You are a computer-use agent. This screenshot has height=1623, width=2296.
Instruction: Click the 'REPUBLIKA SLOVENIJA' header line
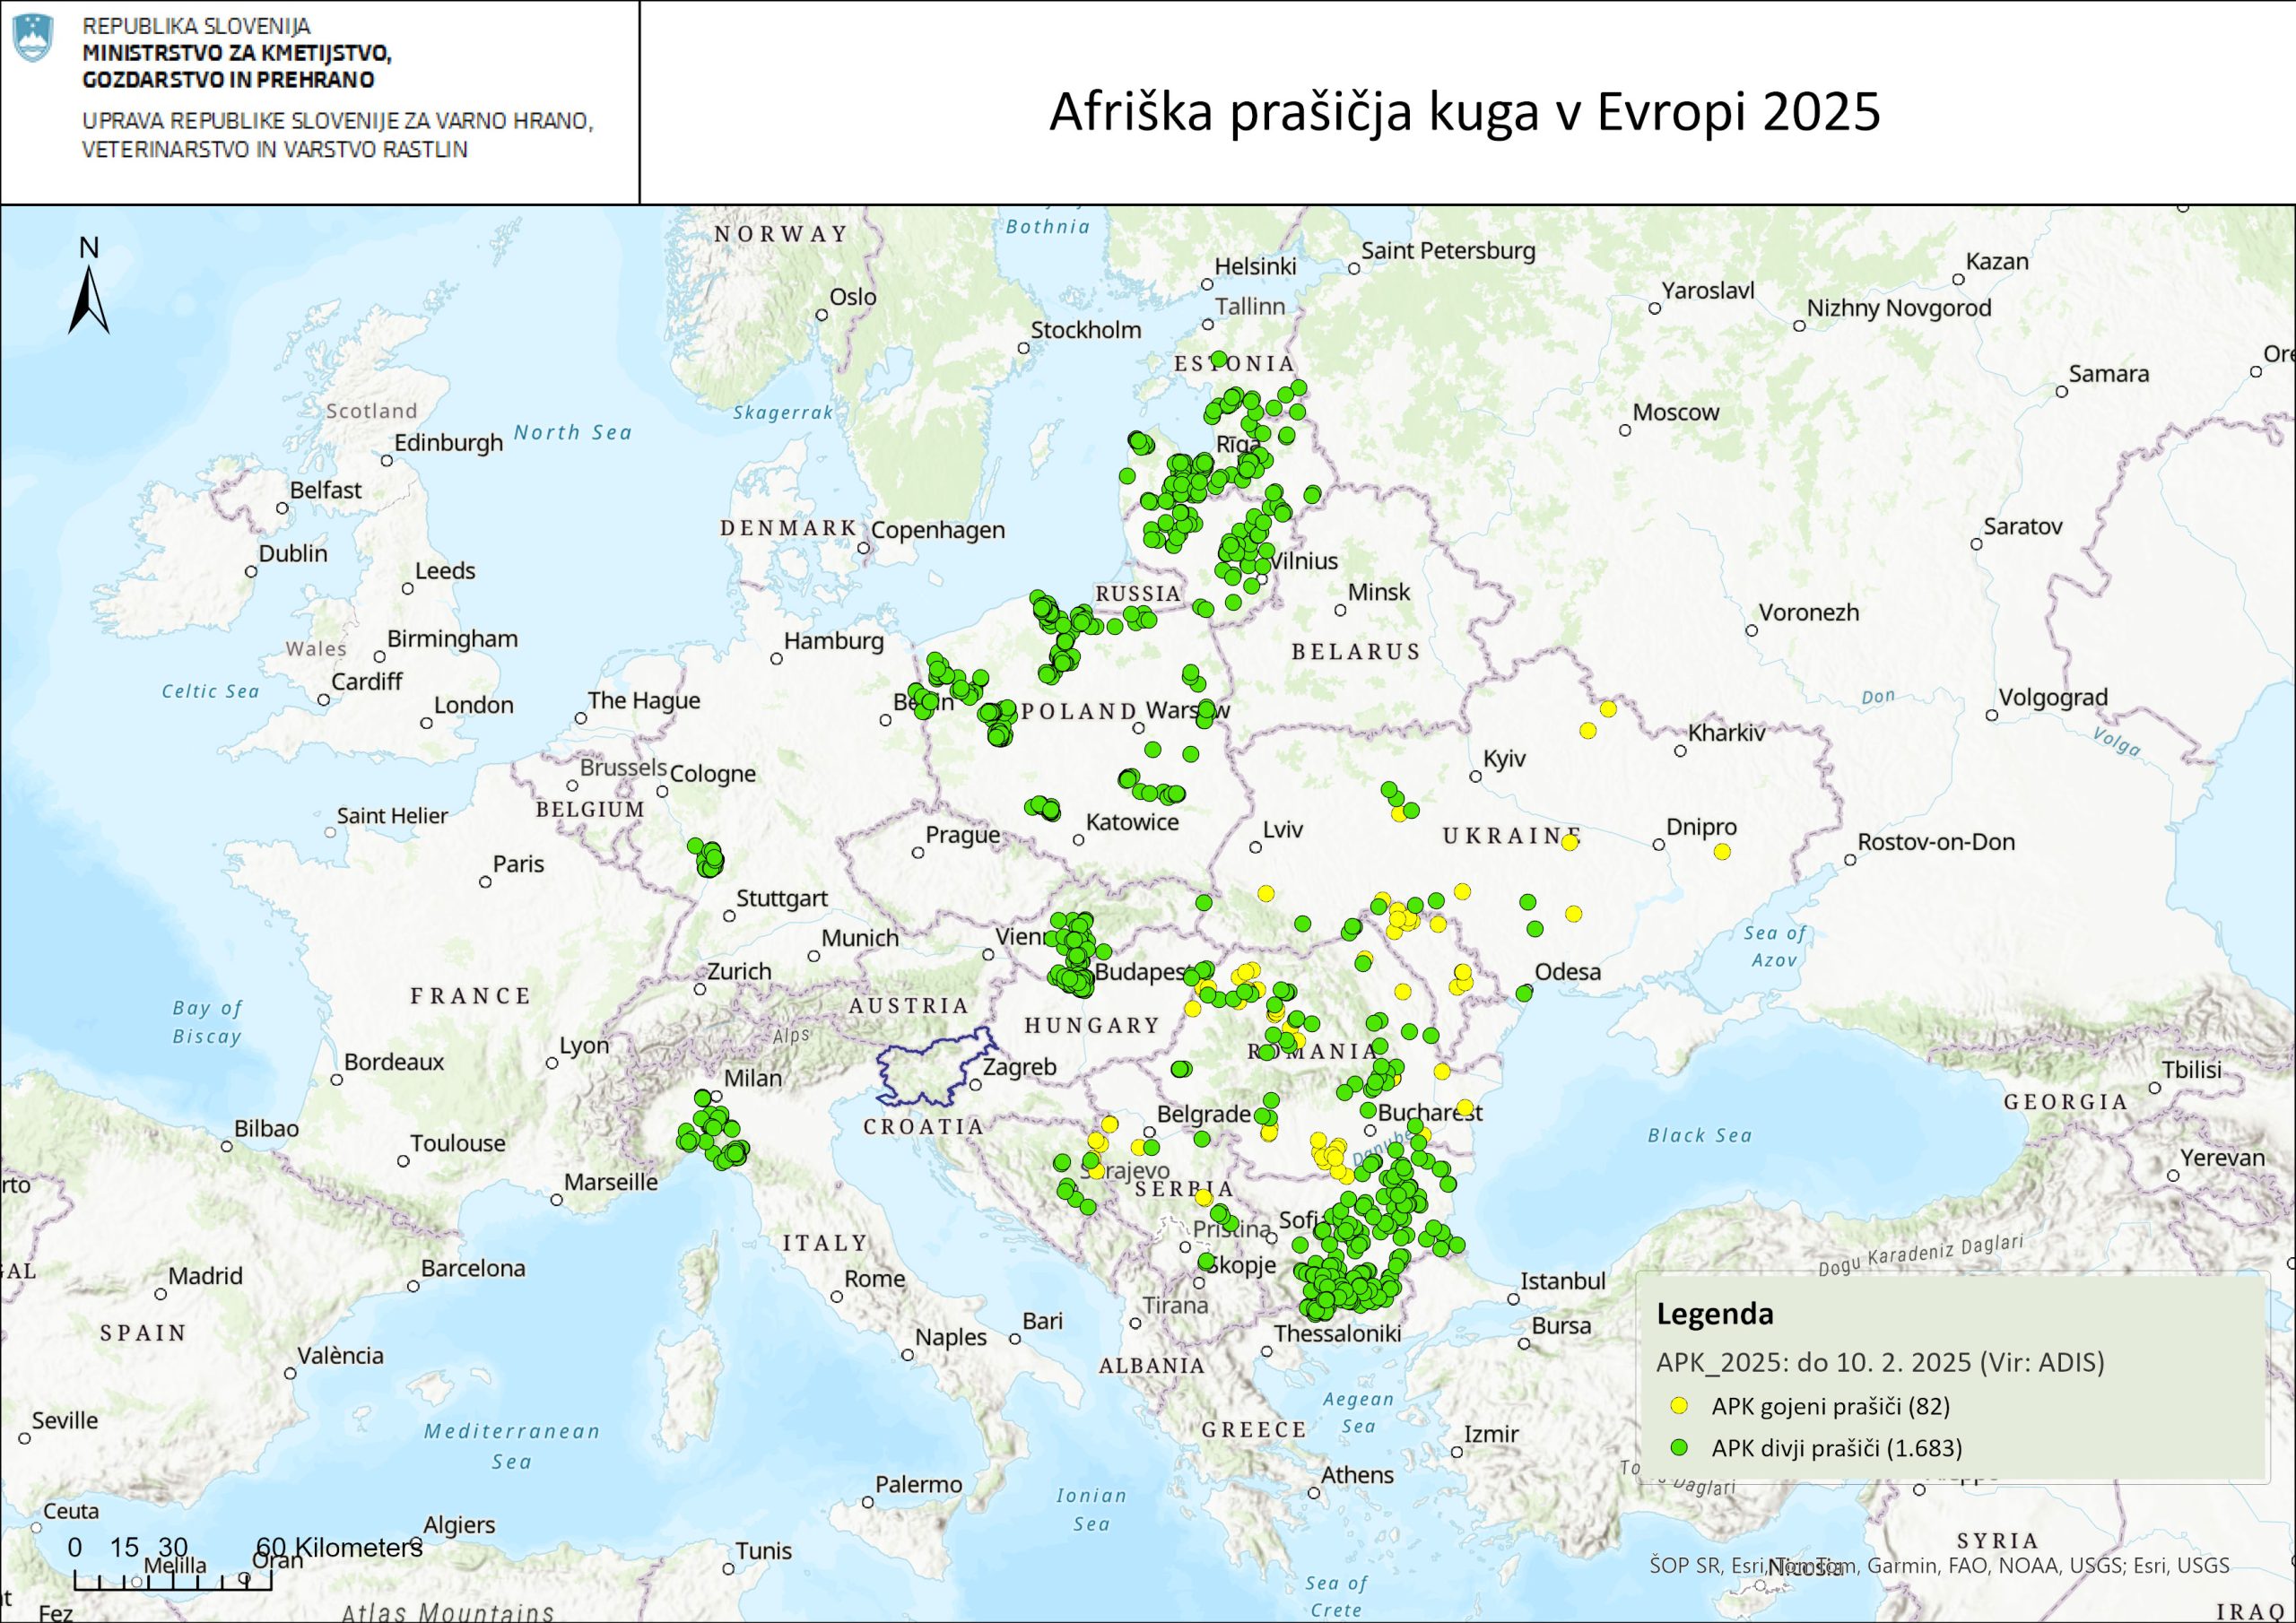coord(196,26)
